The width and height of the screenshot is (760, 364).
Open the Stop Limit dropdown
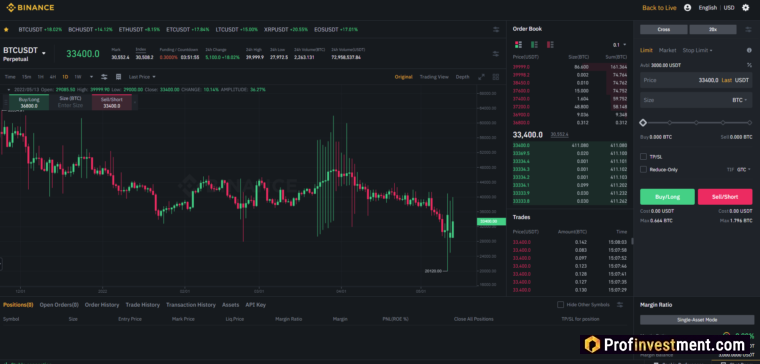click(697, 50)
